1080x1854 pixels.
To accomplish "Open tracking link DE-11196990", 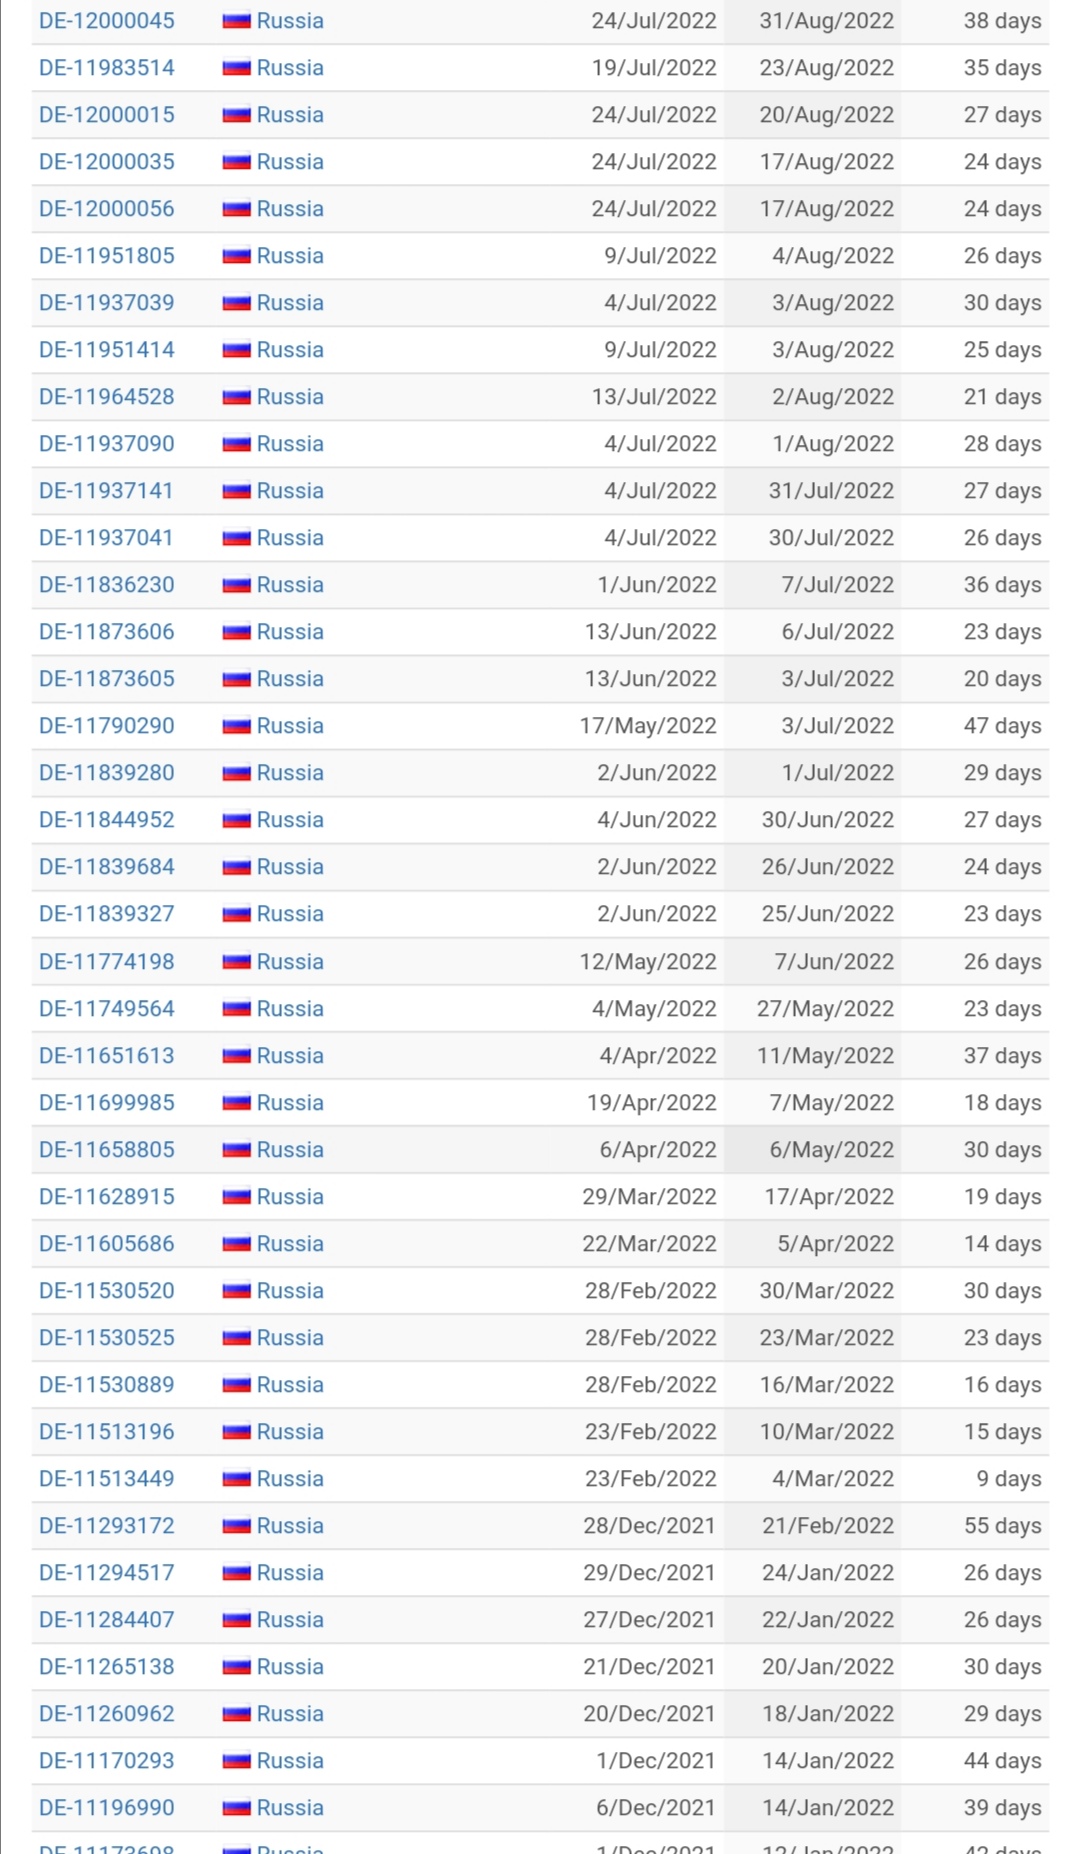I will point(106,1808).
